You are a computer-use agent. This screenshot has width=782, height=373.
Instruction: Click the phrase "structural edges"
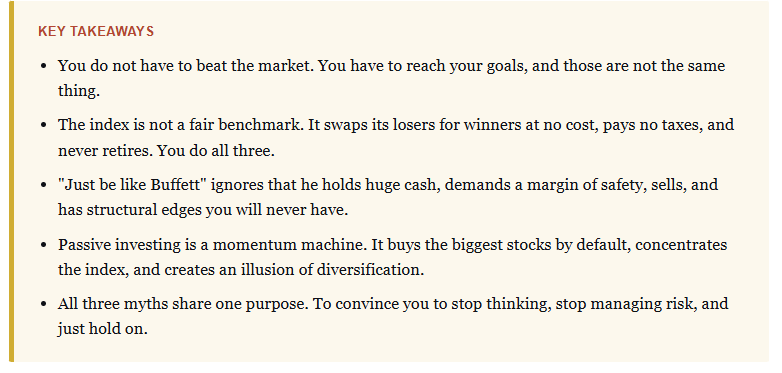point(144,210)
